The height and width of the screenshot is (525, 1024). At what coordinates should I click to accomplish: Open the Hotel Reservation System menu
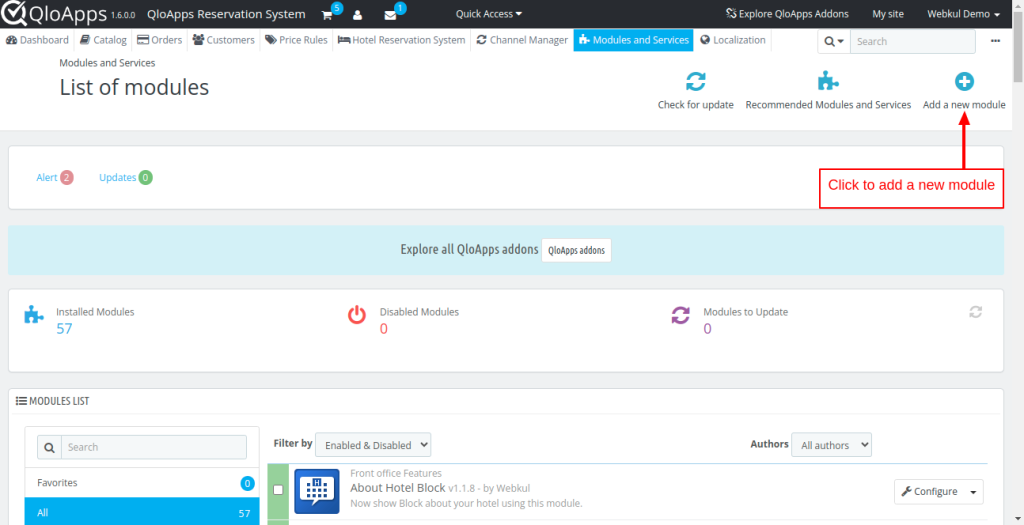[x=402, y=40]
